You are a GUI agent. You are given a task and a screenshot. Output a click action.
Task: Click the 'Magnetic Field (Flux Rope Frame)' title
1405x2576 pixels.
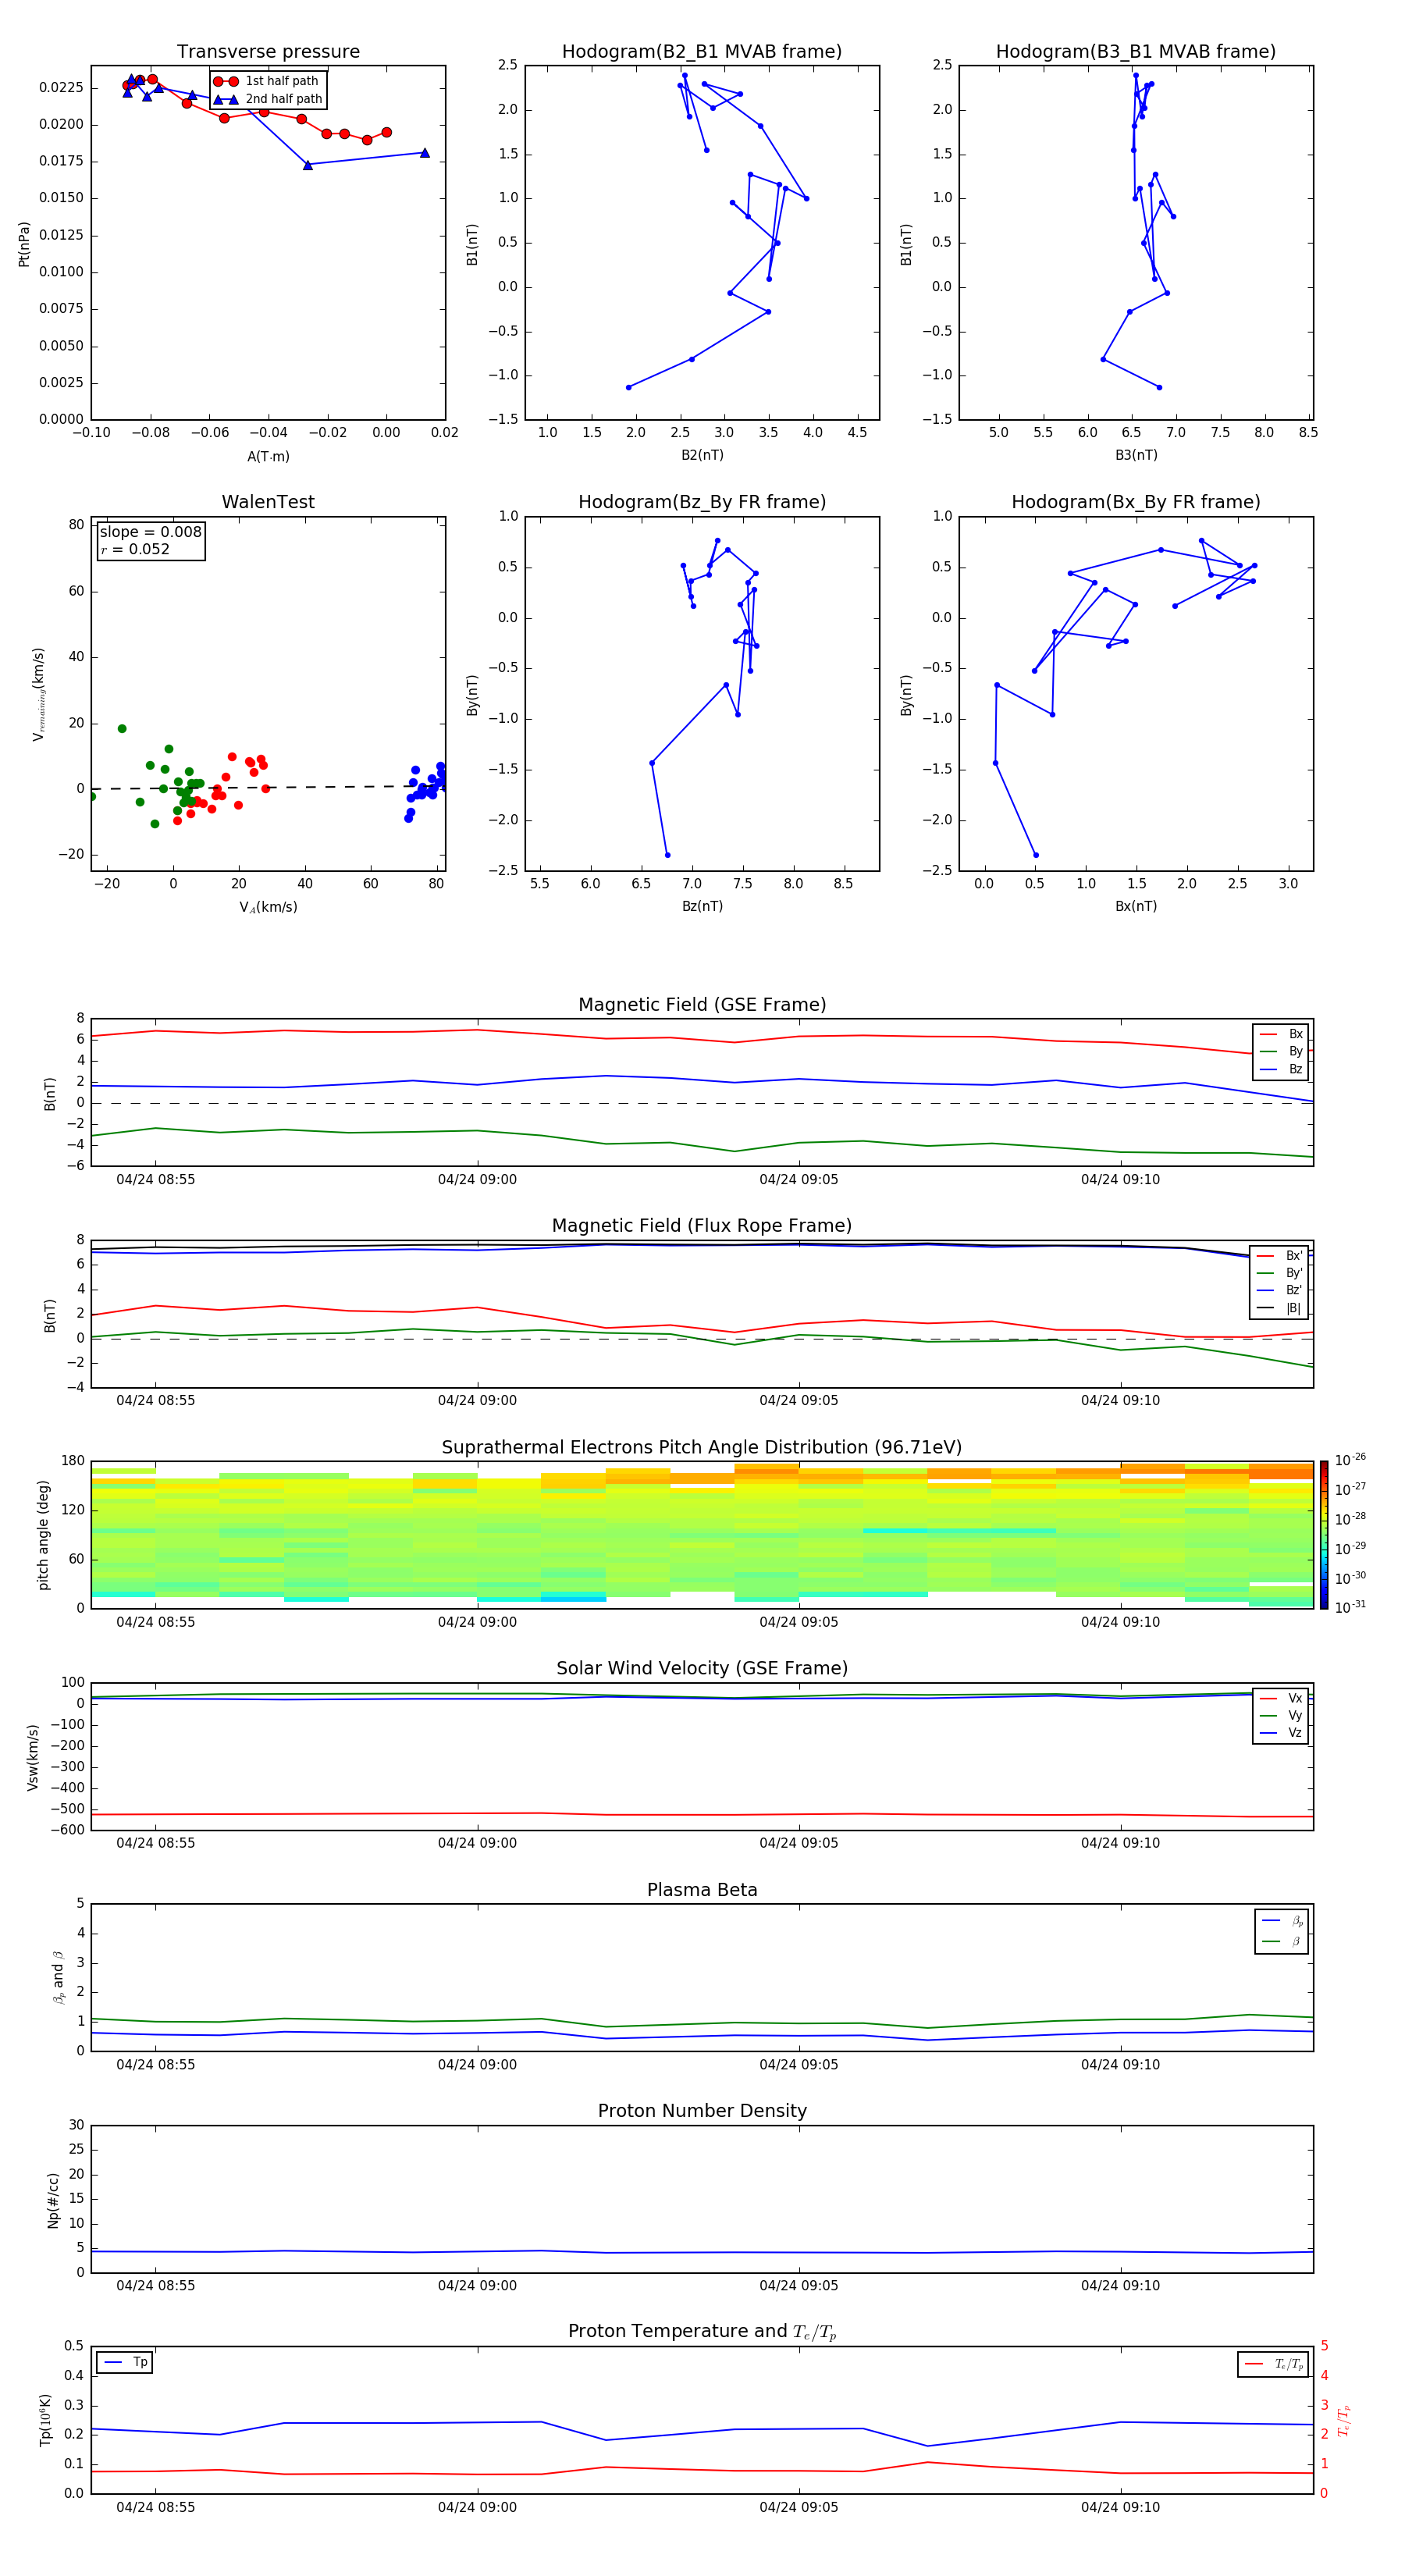pyautogui.click(x=702, y=1226)
